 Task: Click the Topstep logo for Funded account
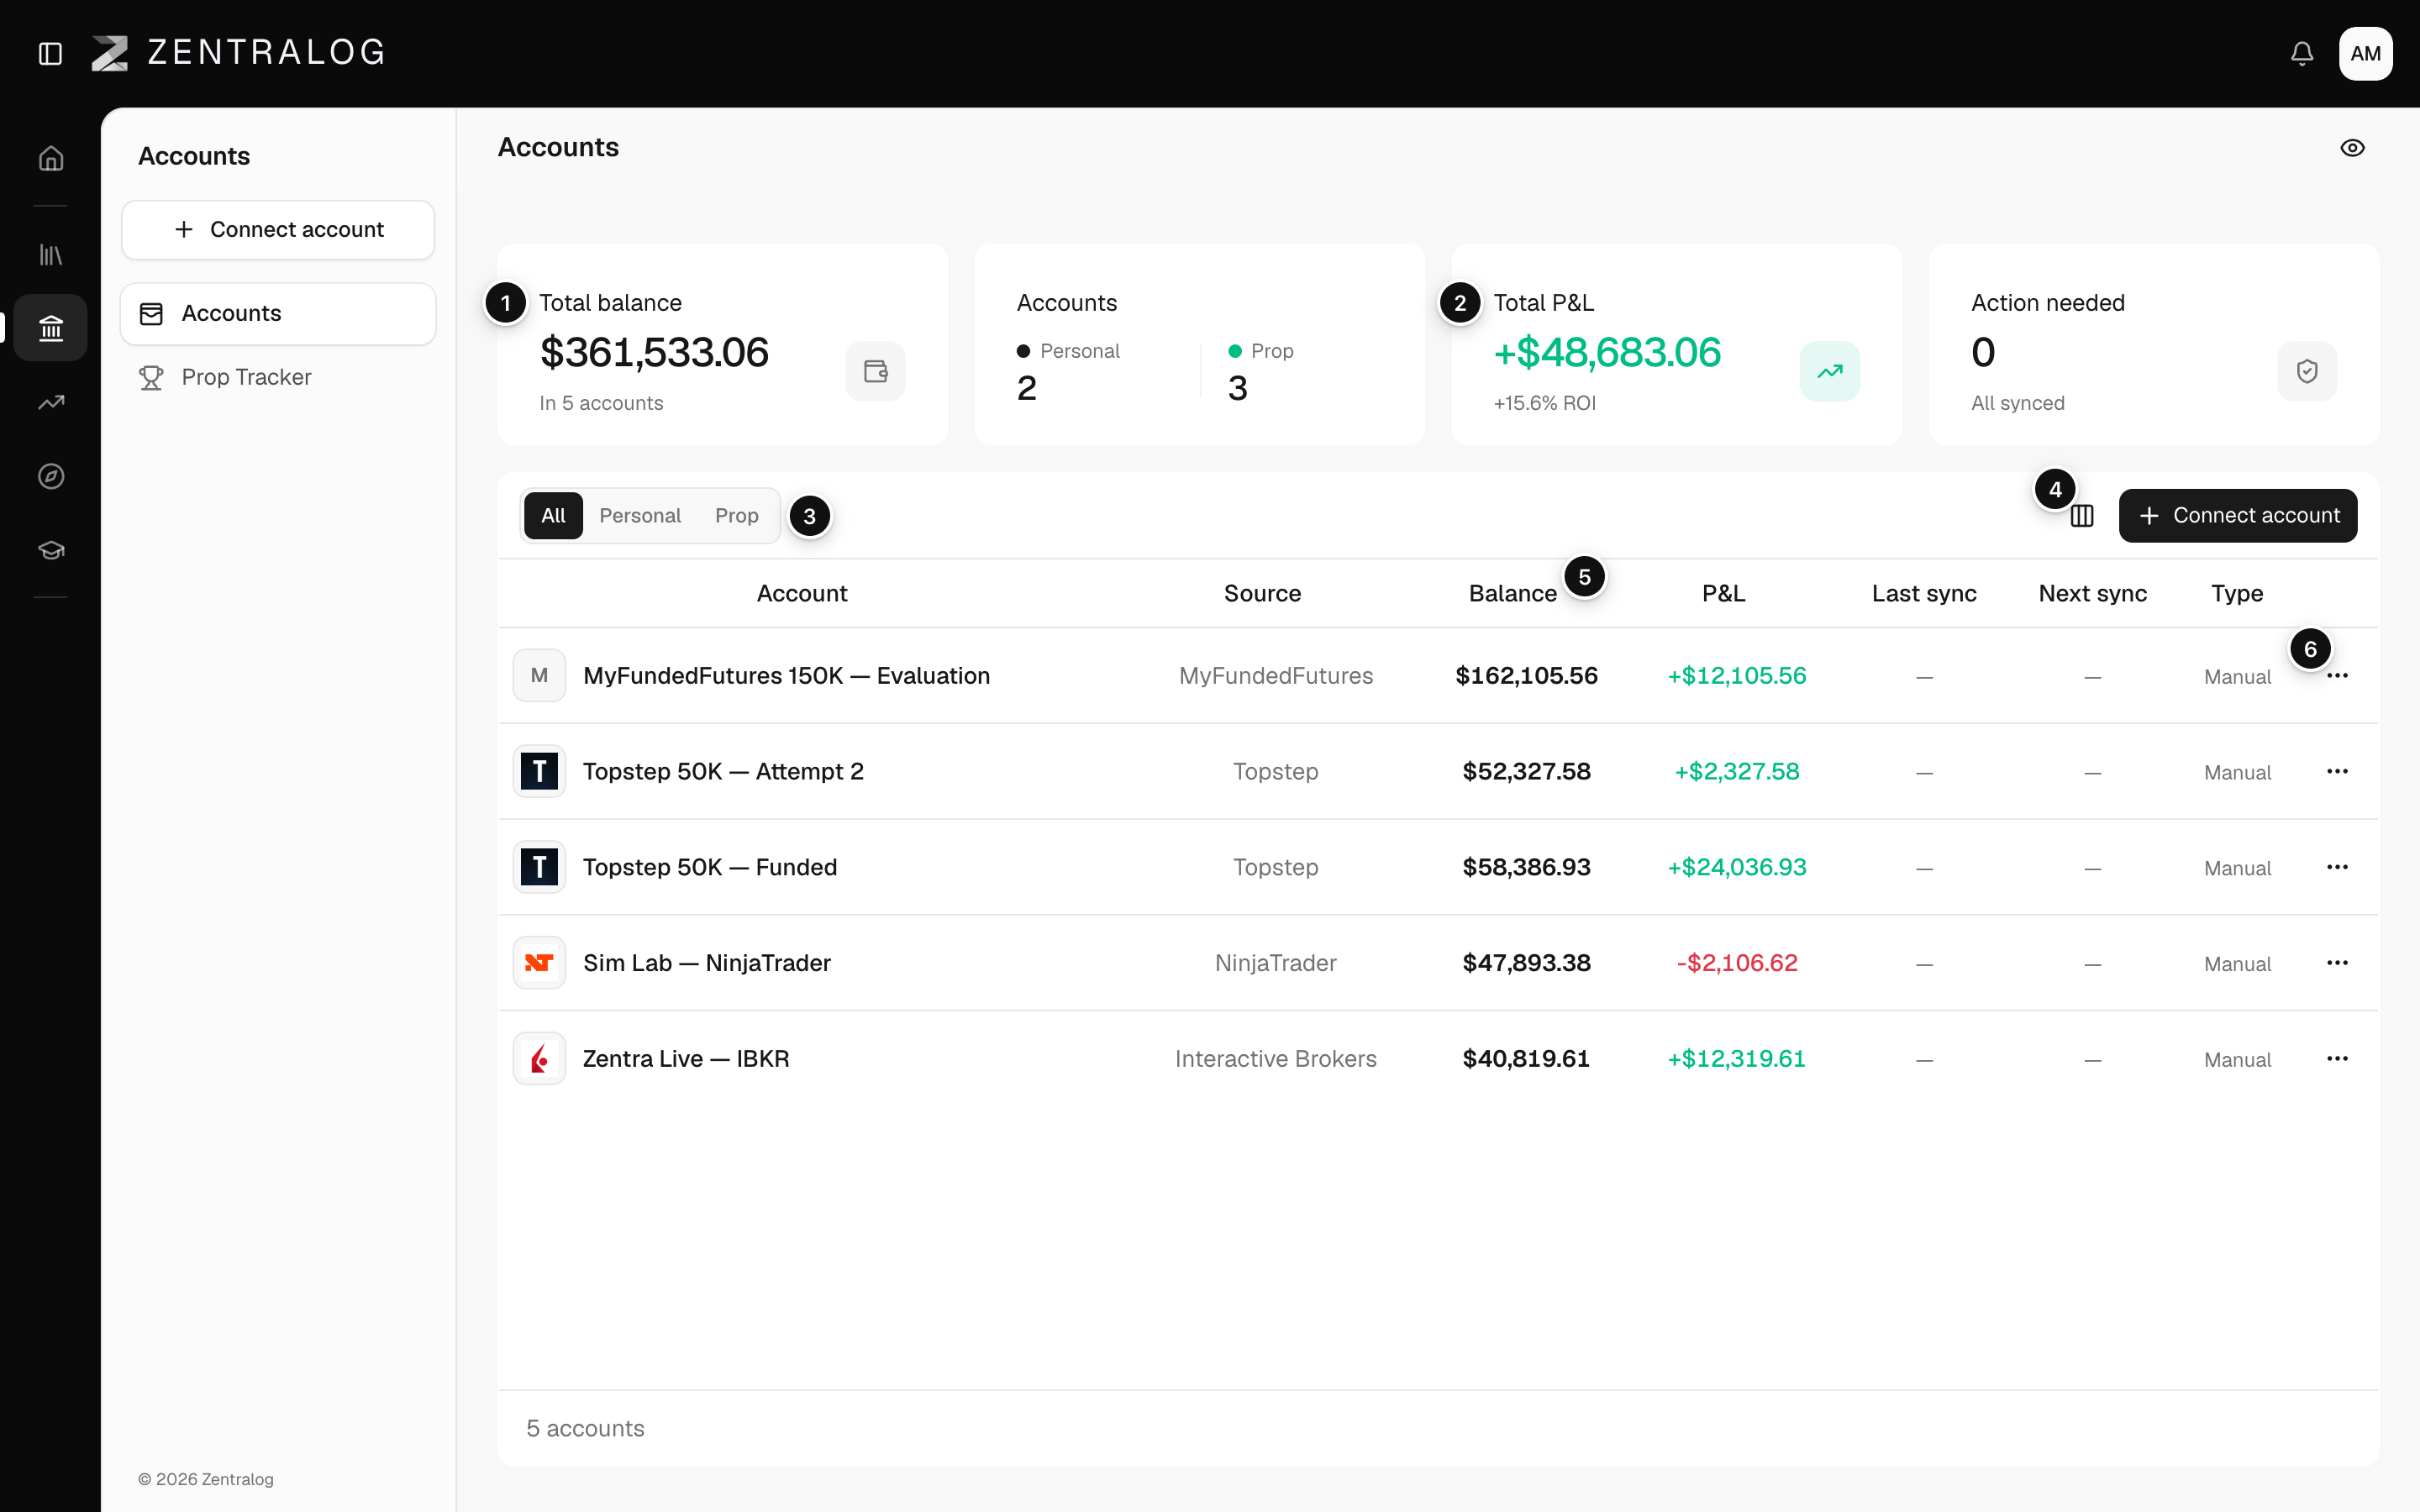[x=539, y=868]
